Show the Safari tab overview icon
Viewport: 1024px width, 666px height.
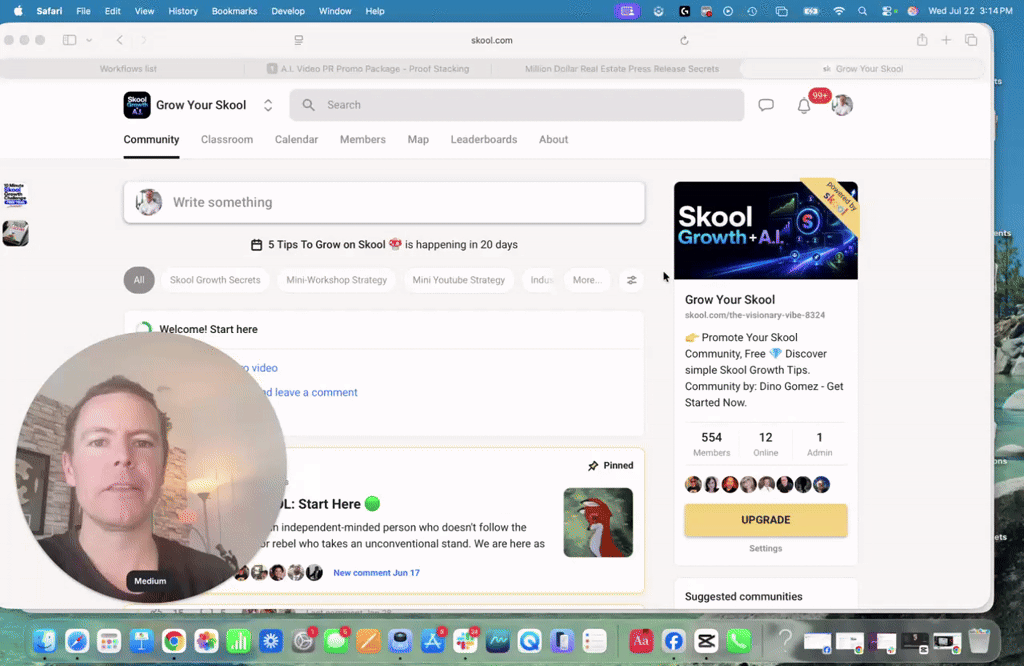(x=971, y=40)
